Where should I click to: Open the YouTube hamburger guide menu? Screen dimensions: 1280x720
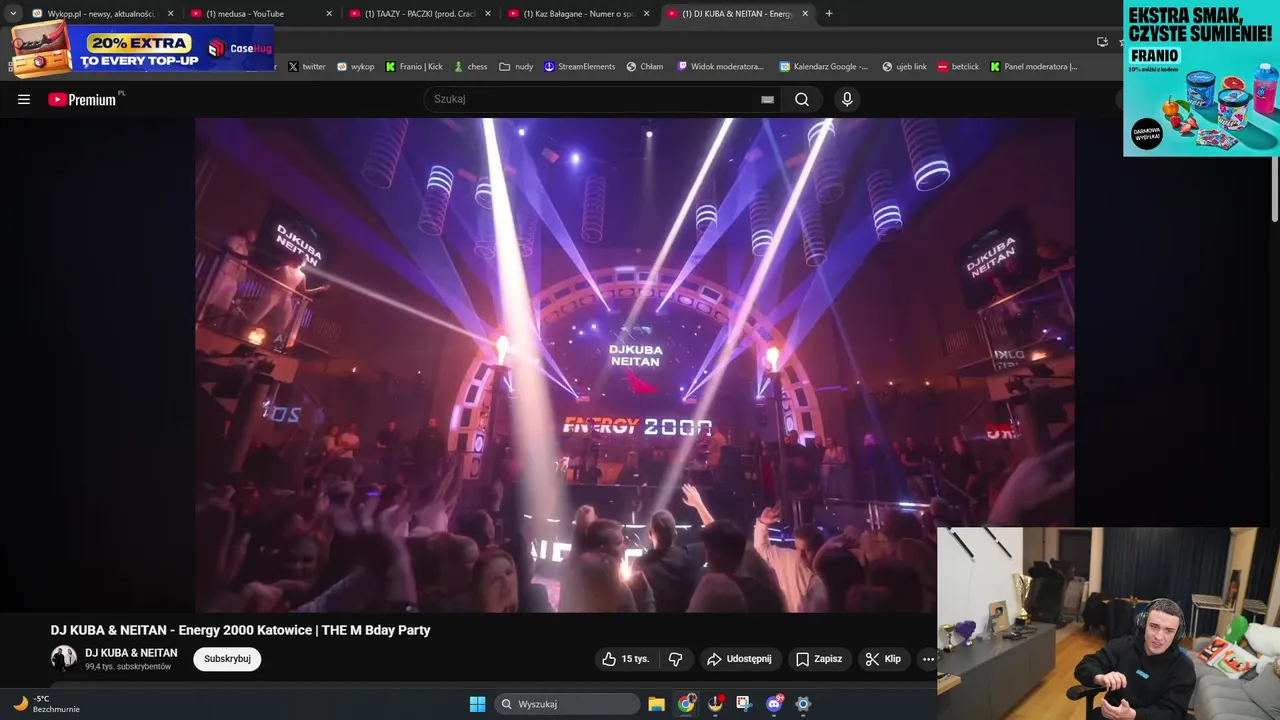point(24,99)
